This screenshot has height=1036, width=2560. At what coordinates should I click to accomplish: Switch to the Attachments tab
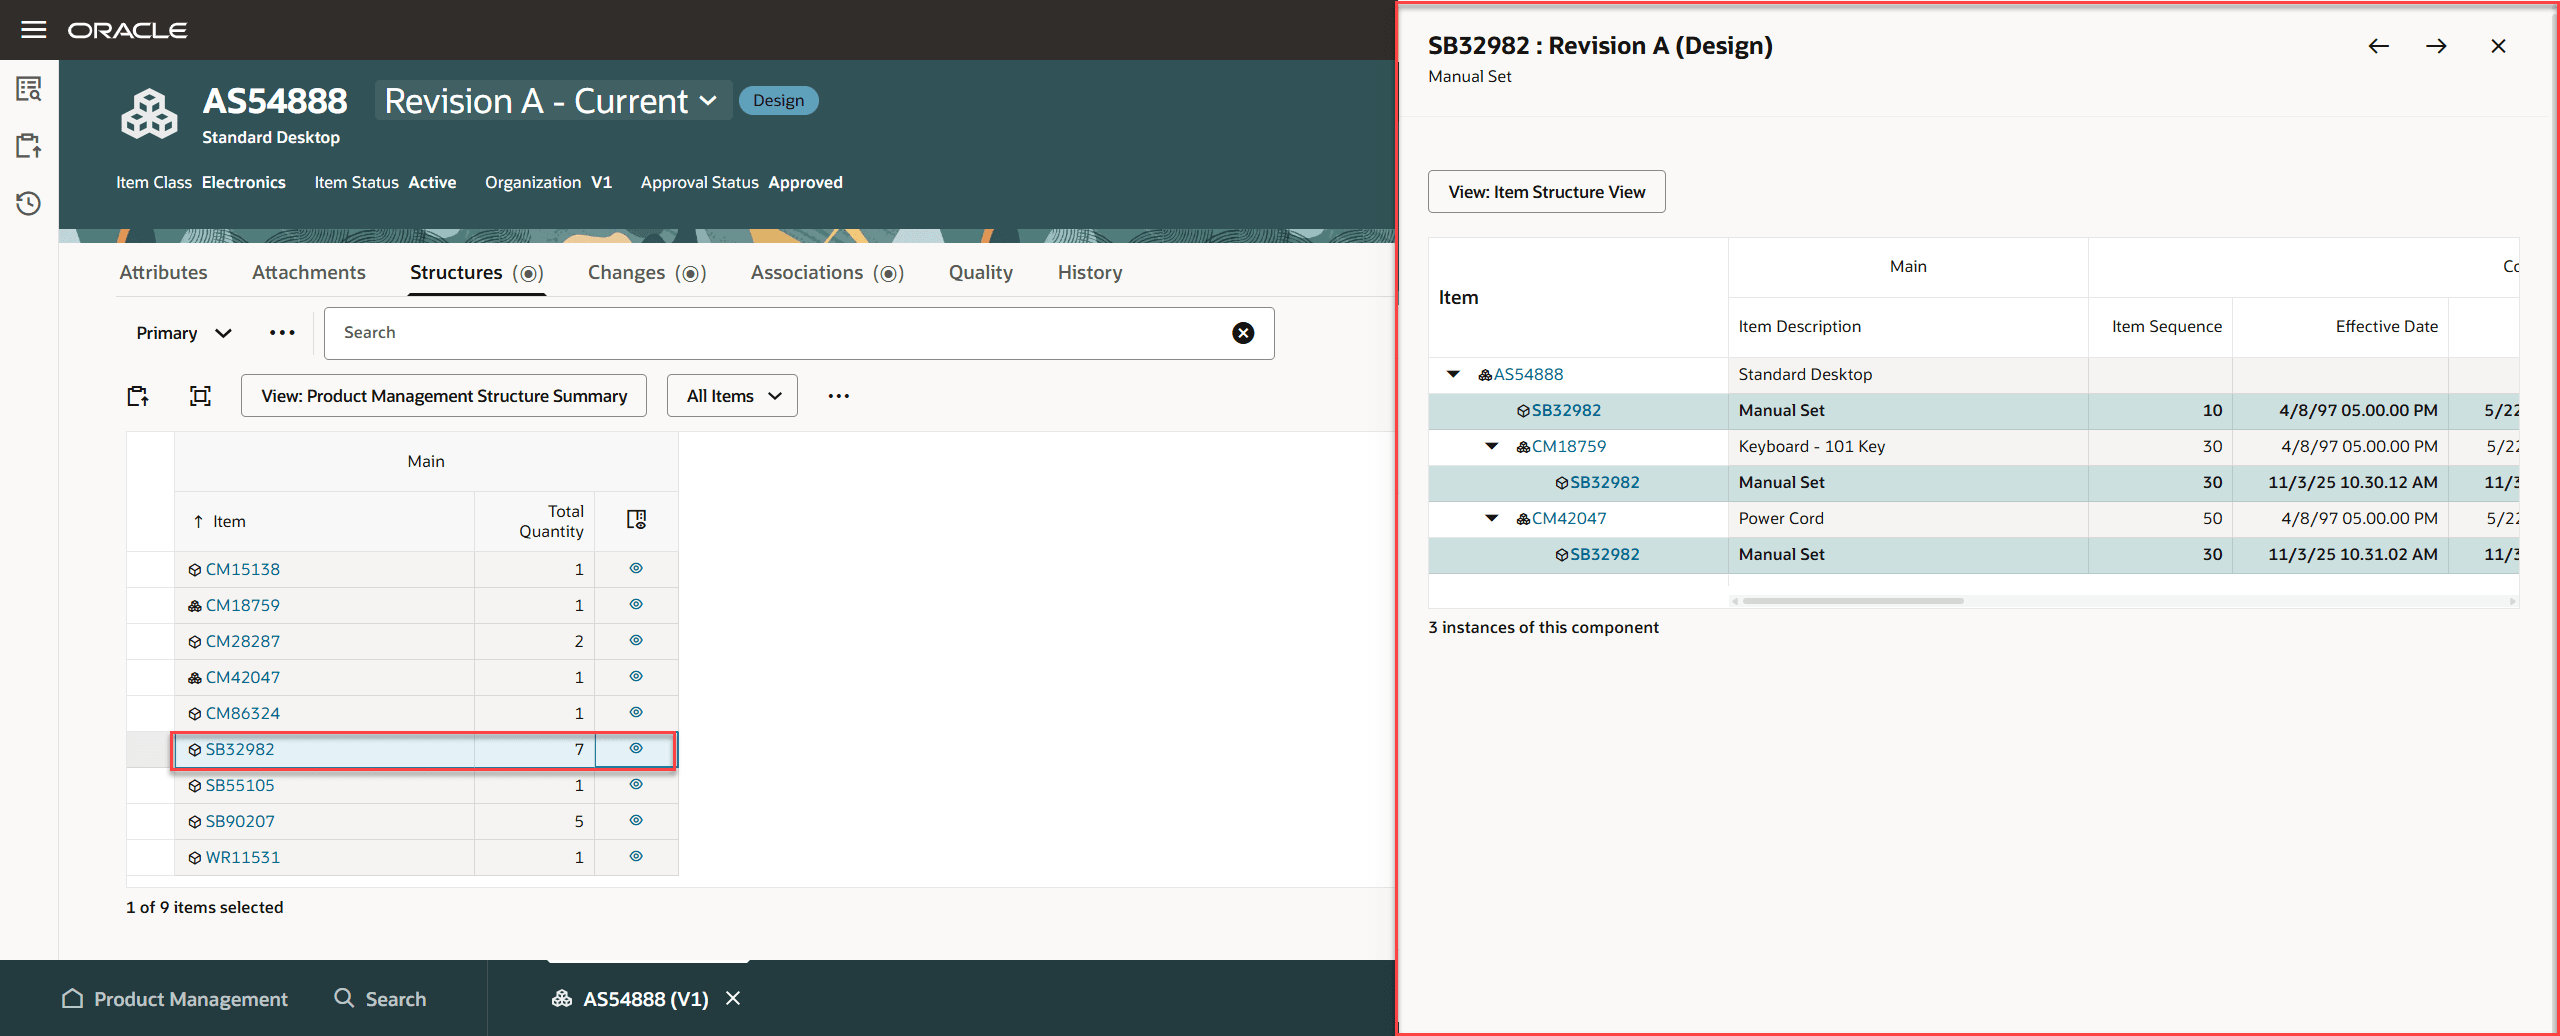308,273
